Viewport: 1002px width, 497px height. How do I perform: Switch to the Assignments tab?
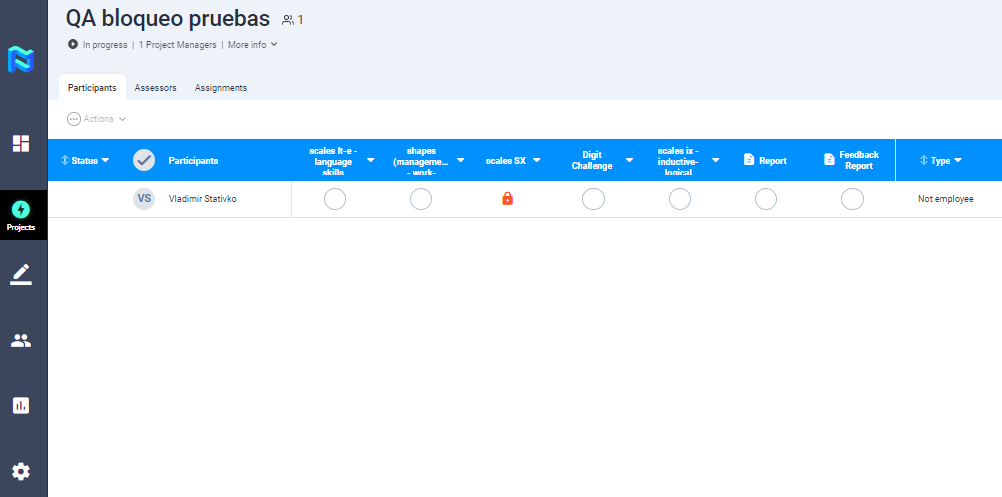221,88
